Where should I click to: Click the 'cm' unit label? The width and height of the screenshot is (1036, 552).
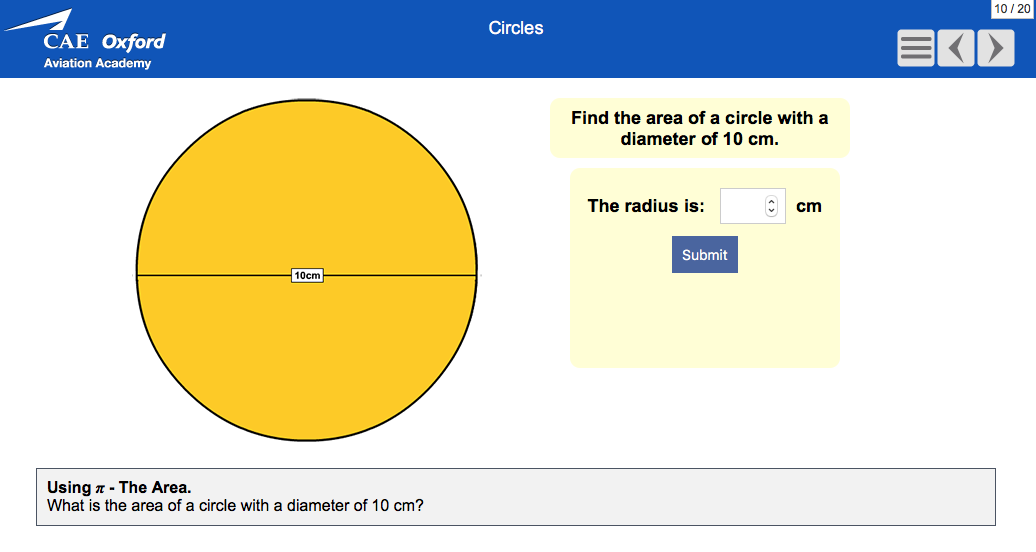[x=809, y=206]
